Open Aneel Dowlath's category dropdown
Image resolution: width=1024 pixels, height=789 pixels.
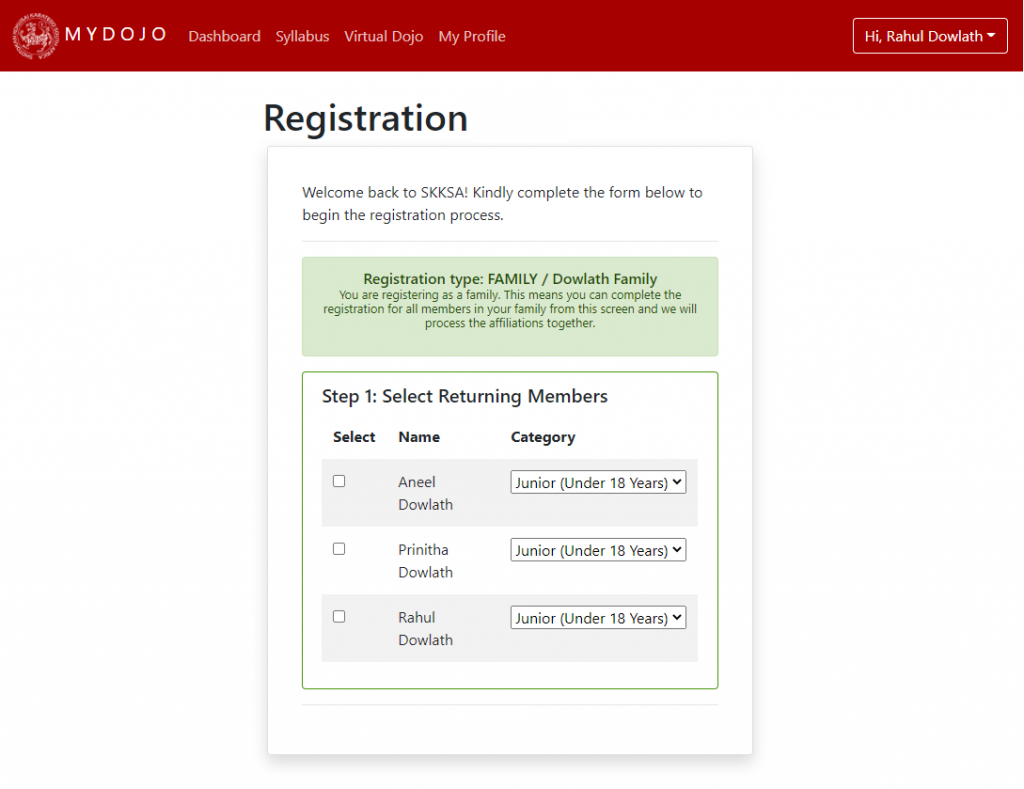[598, 483]
